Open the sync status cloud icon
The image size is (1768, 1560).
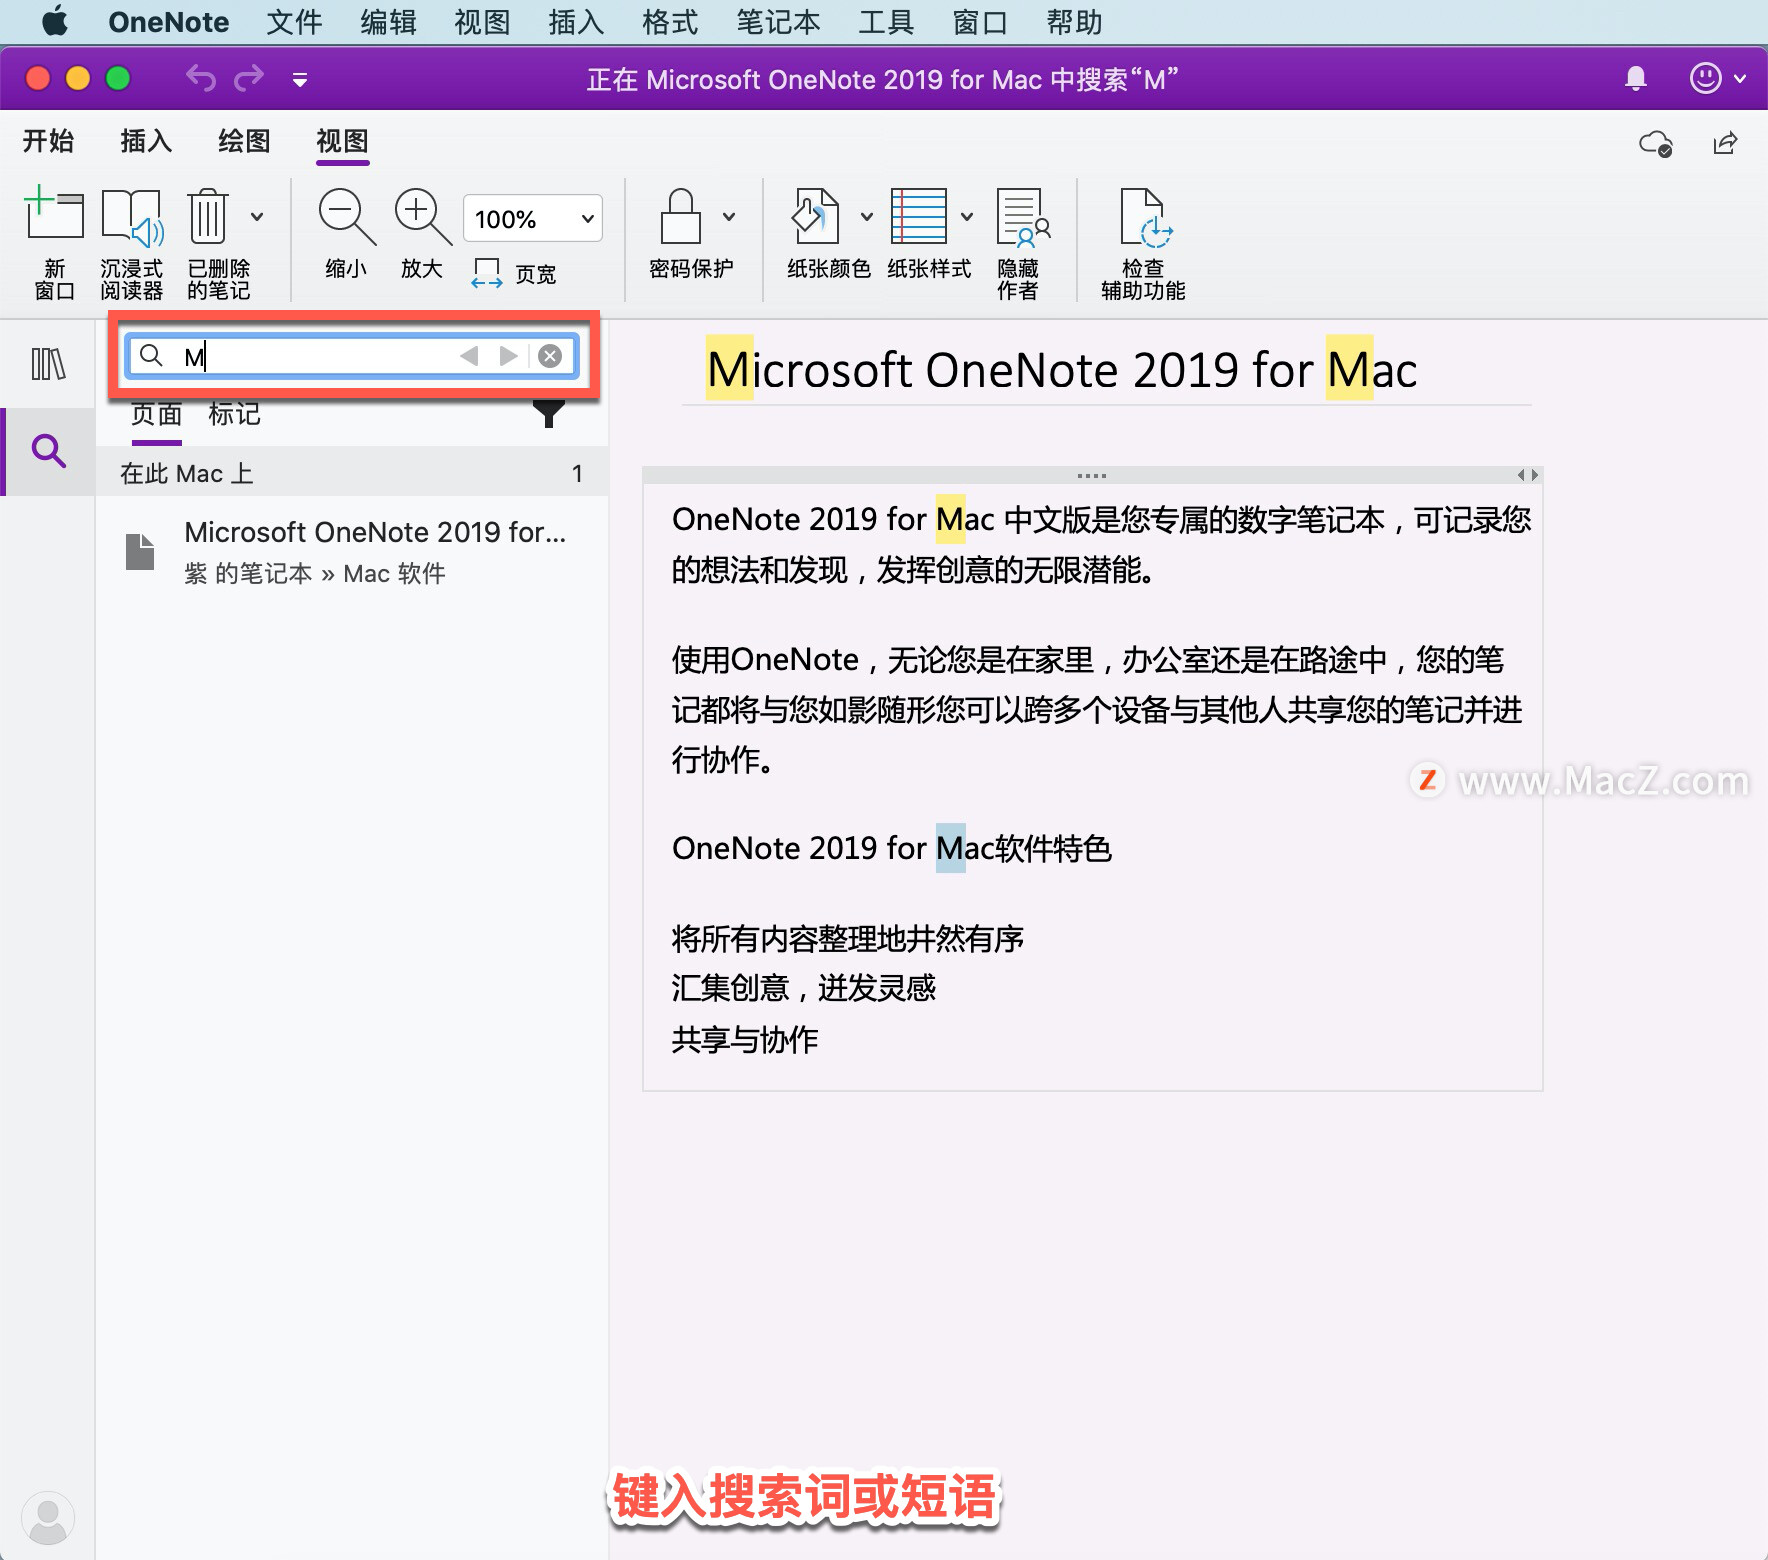click(1656, 144)
